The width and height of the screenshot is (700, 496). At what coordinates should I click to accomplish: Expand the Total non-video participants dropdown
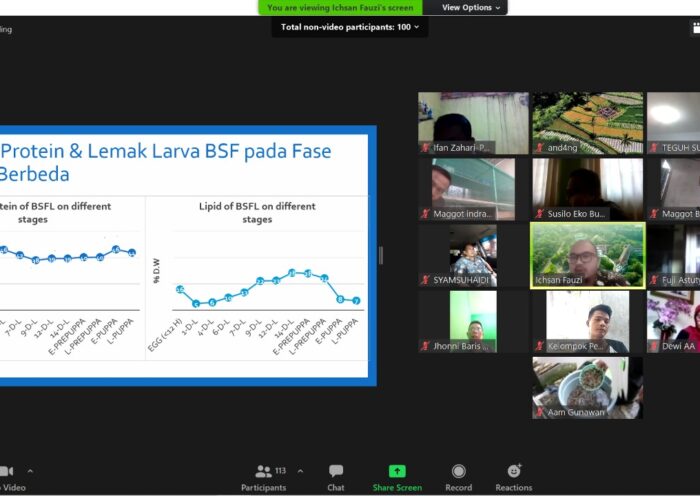[x=350, y=27]
